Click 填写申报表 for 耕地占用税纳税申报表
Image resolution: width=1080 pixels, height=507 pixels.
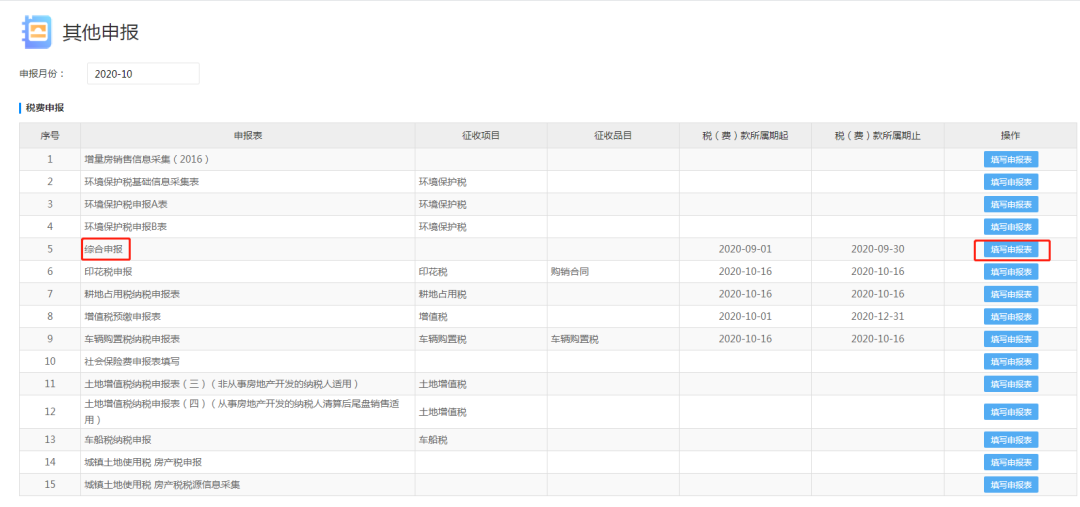coord(1010,294)
